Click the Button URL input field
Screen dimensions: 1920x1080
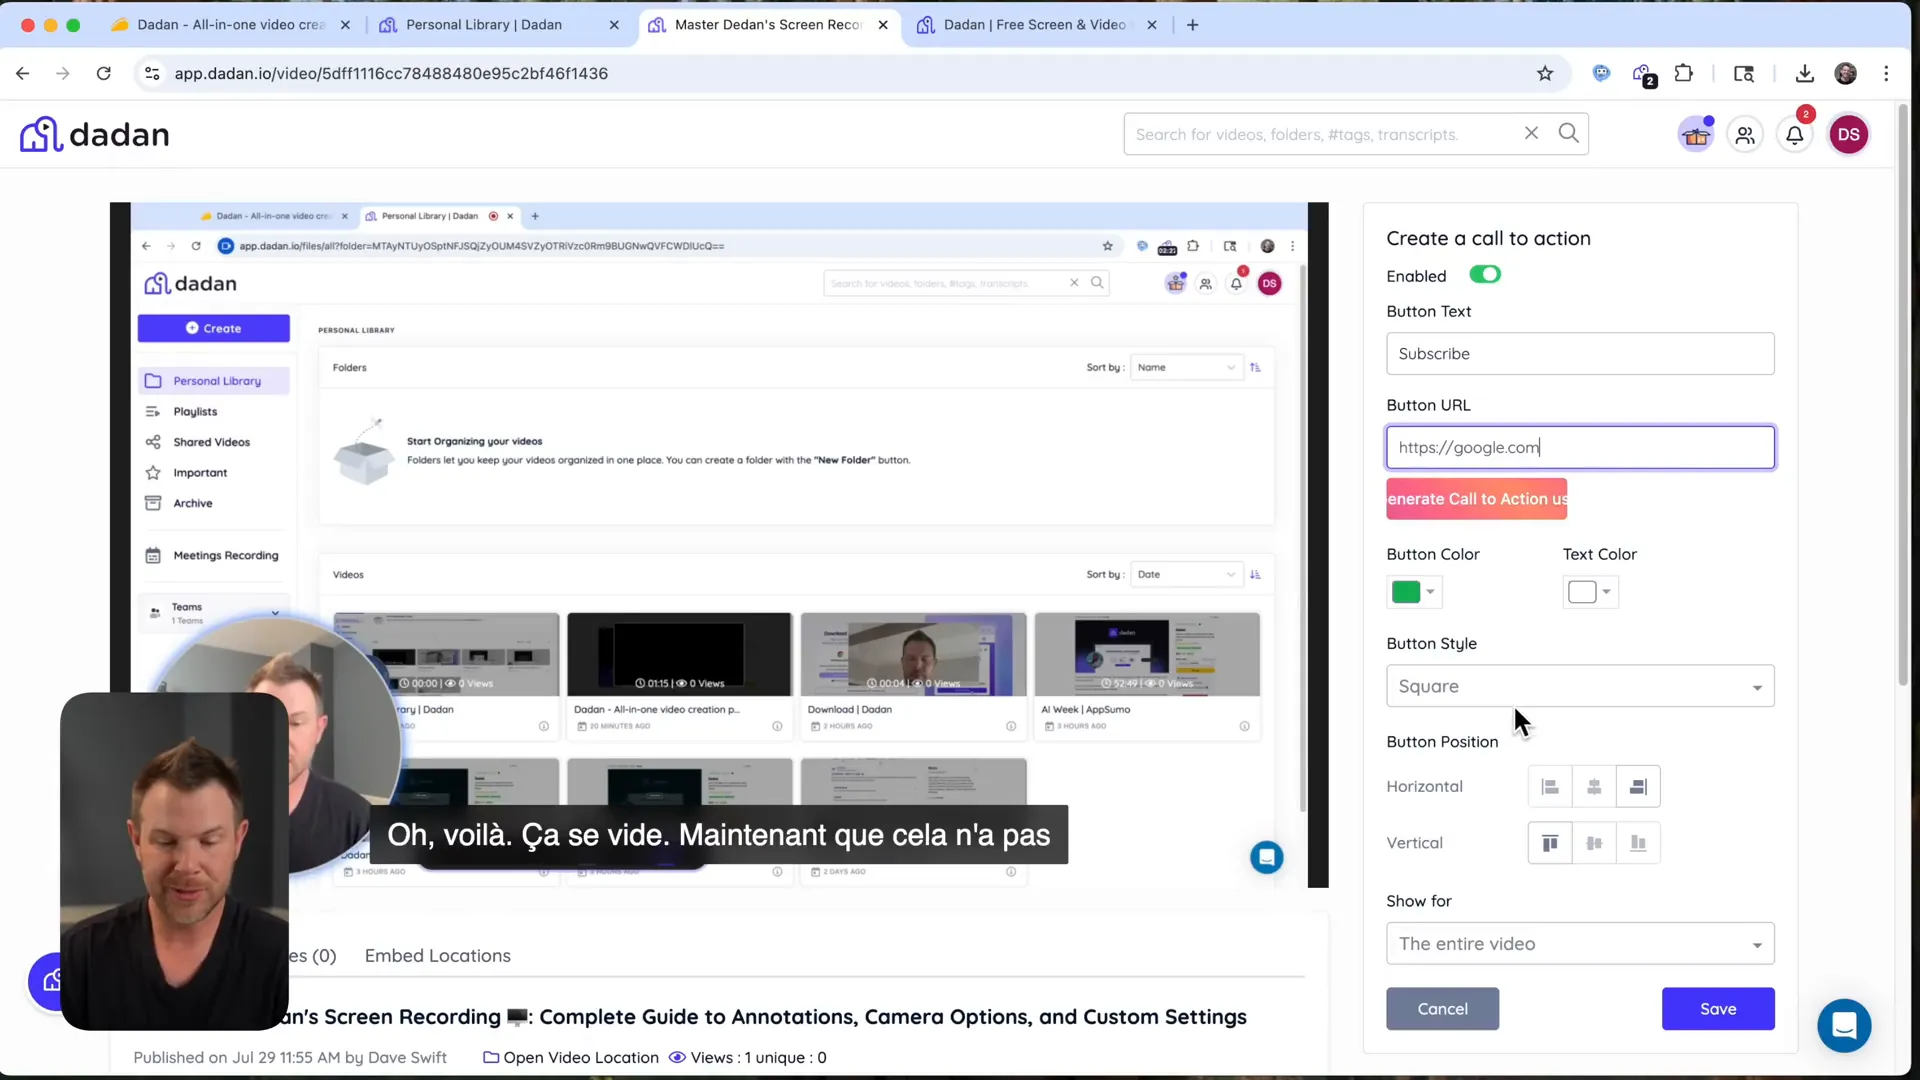coord(1580,447)
